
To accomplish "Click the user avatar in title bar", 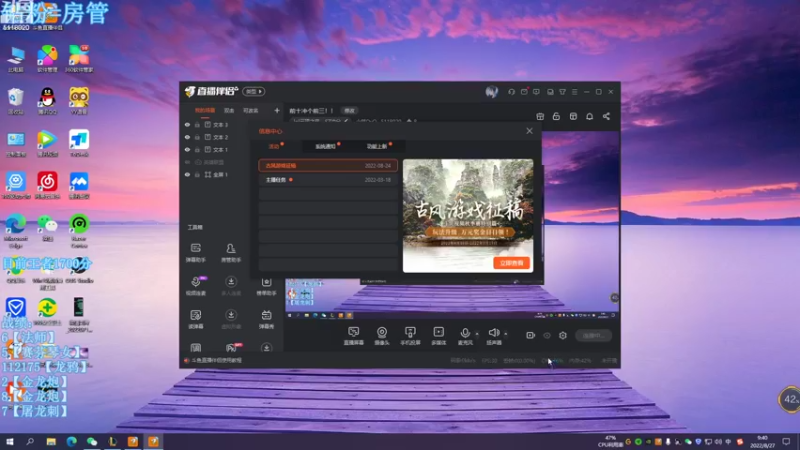I will pos(491,92).
